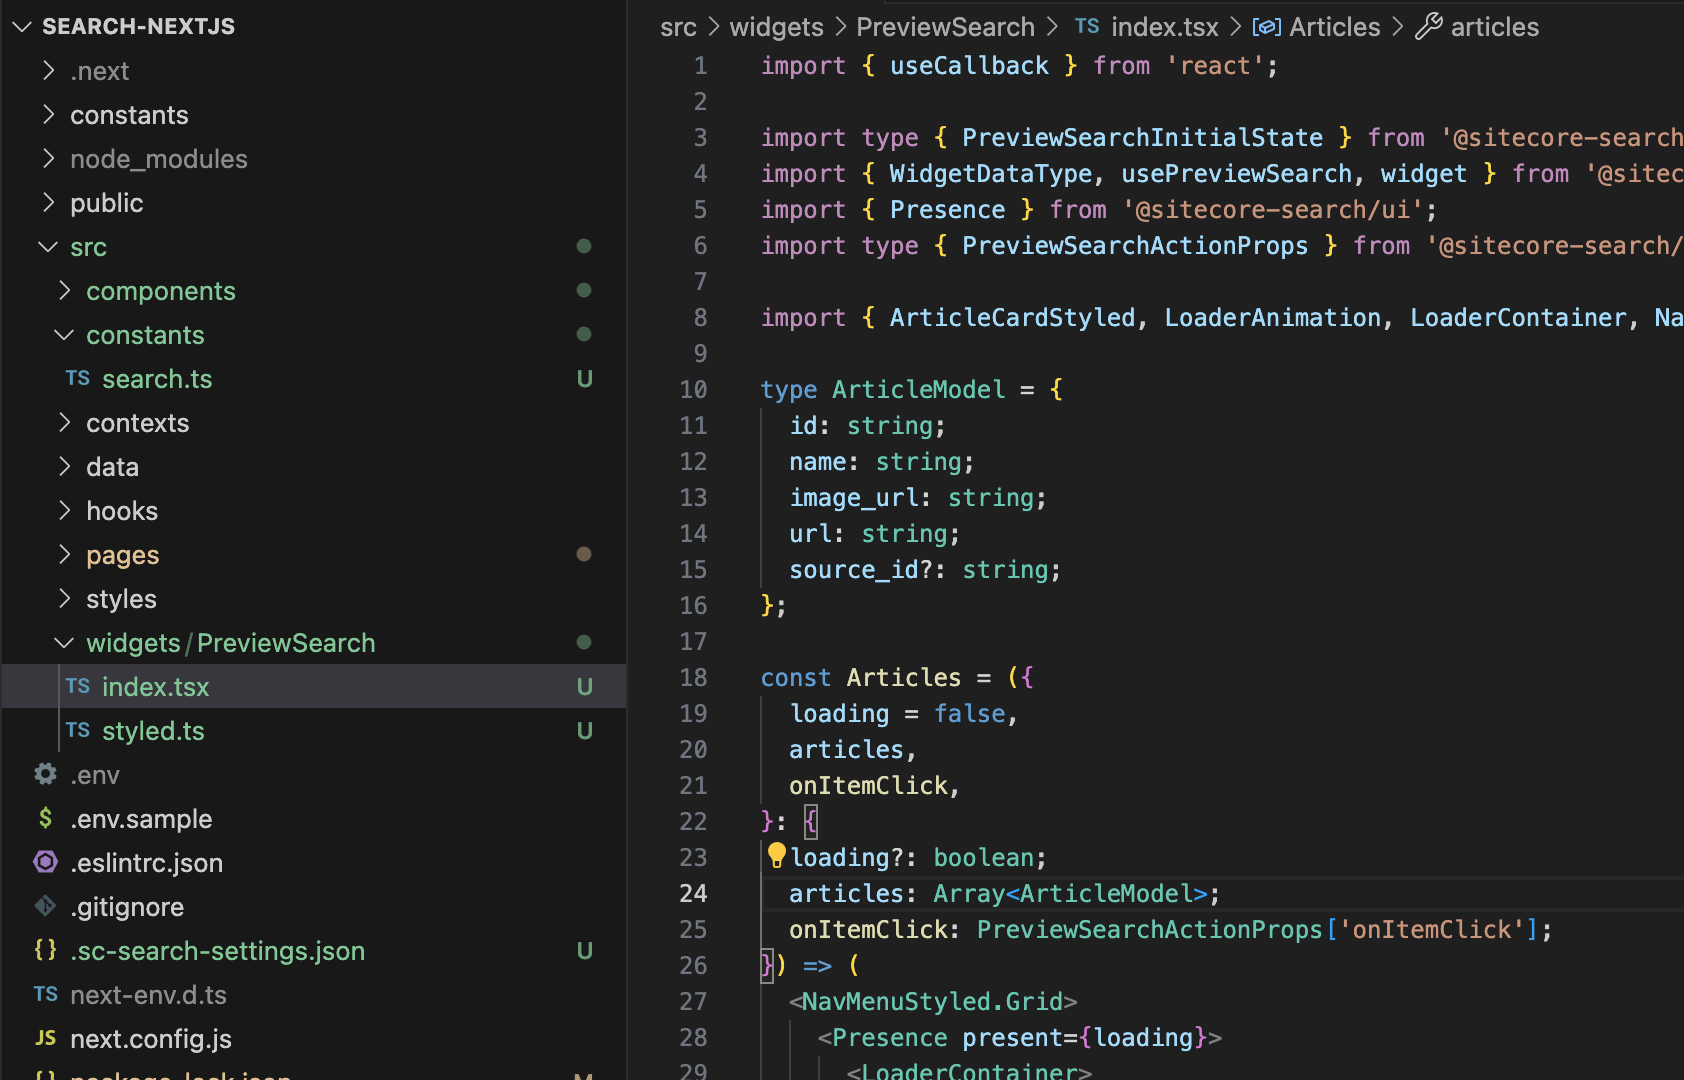
Task: Click 'ArticleCardStyled' on line 8
Action: (x=1012, y=318)
